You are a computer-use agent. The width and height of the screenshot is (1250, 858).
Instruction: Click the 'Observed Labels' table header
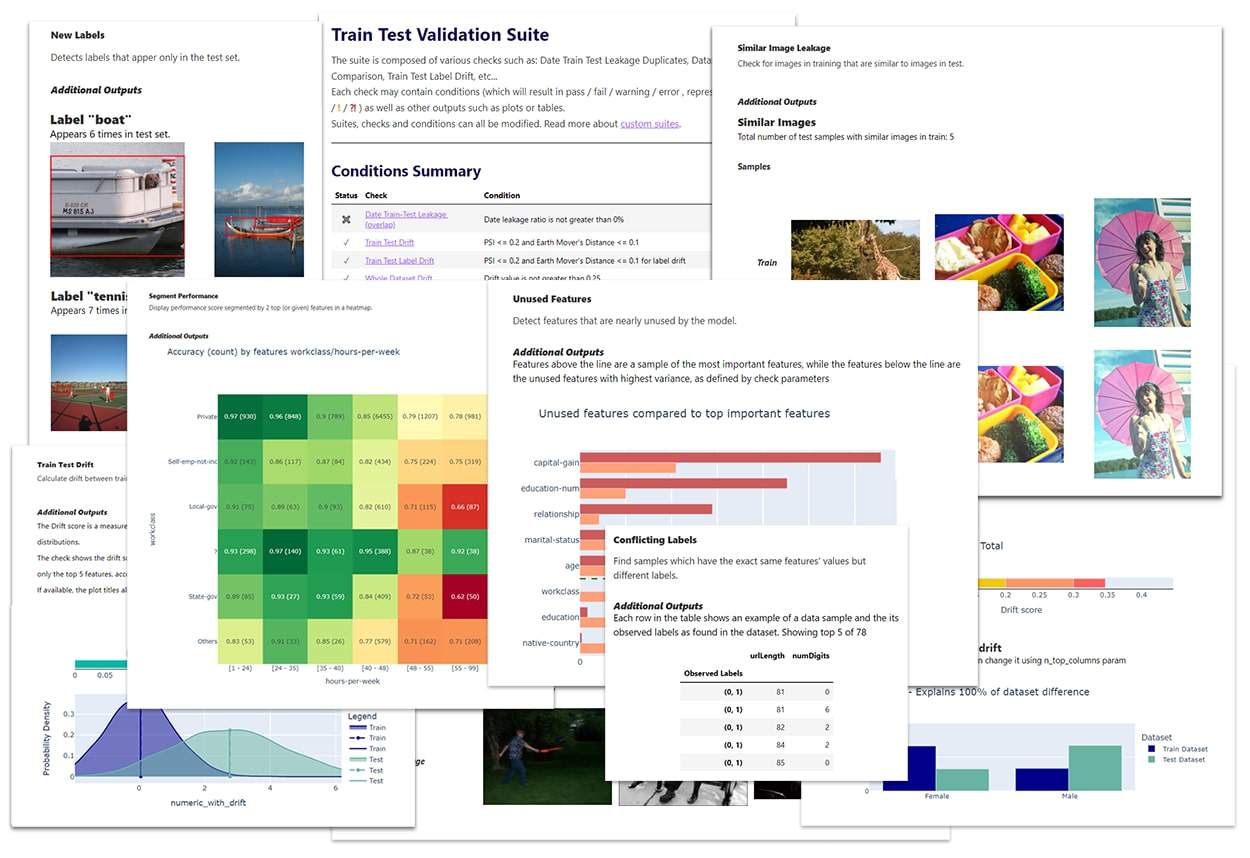(x=714, y=673)
